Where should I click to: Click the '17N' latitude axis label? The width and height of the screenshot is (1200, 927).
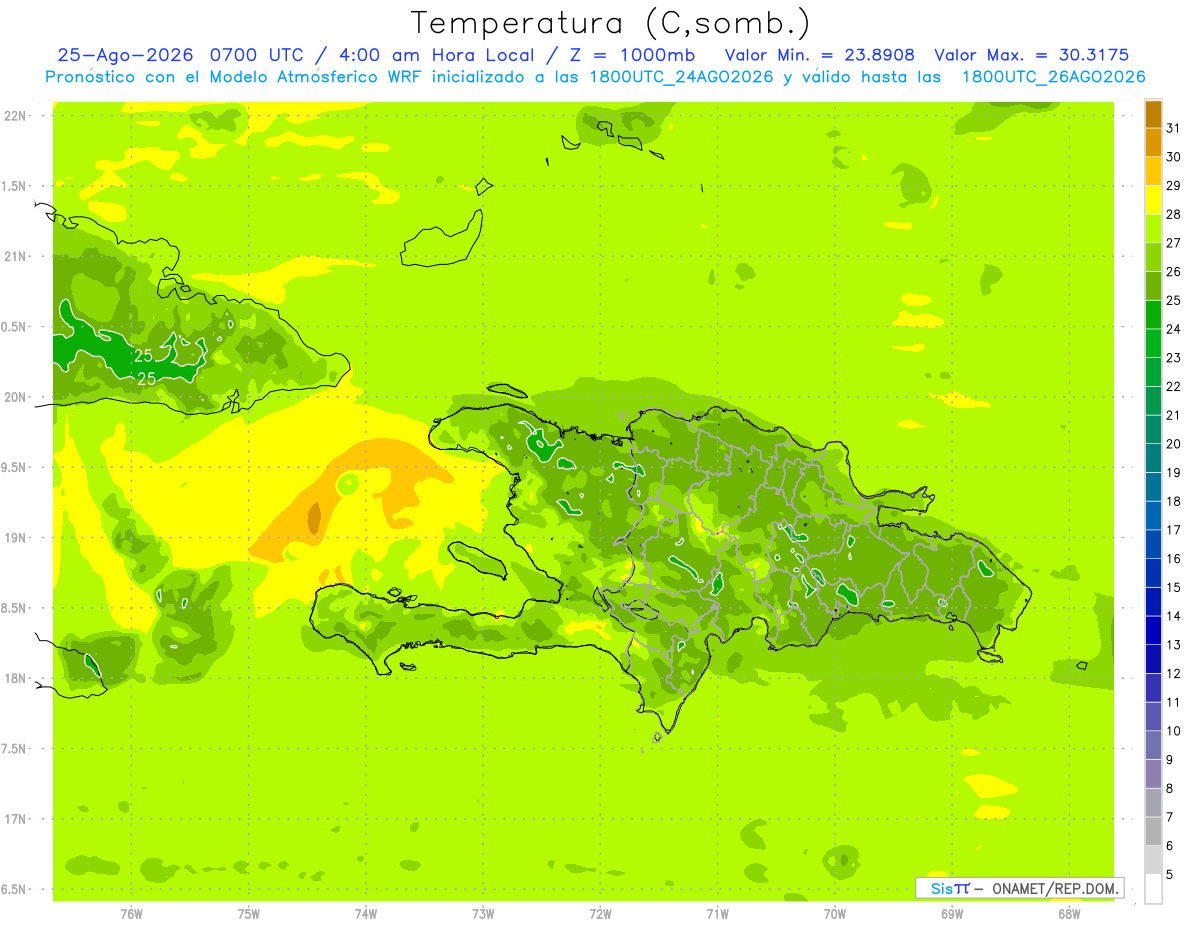[14, 819]
